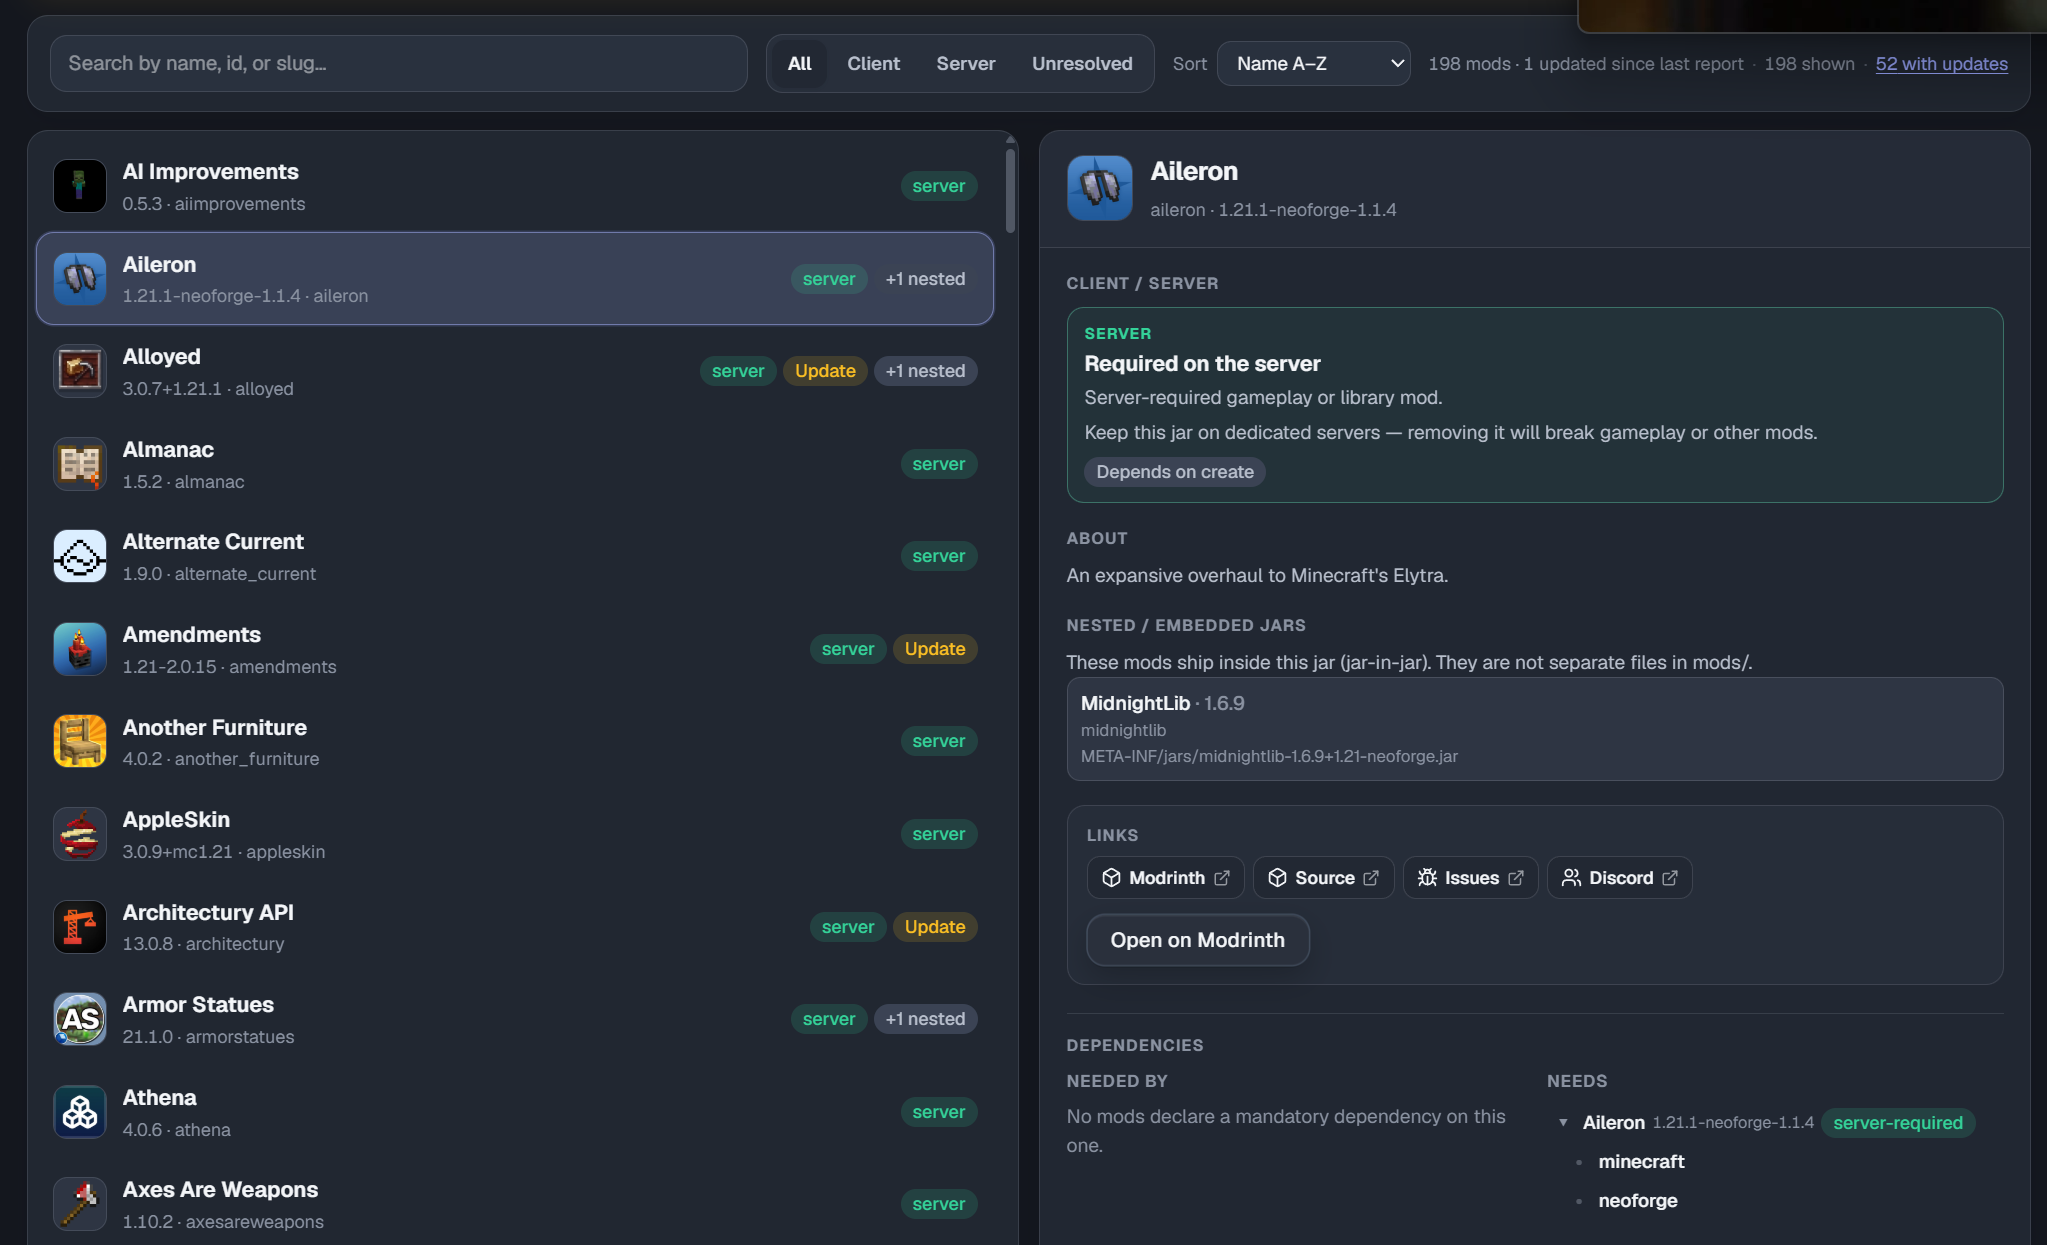The image size is (2047, 1245).
Task: Click the Update badge on Architectury API
Action: [x=935, y=927]
